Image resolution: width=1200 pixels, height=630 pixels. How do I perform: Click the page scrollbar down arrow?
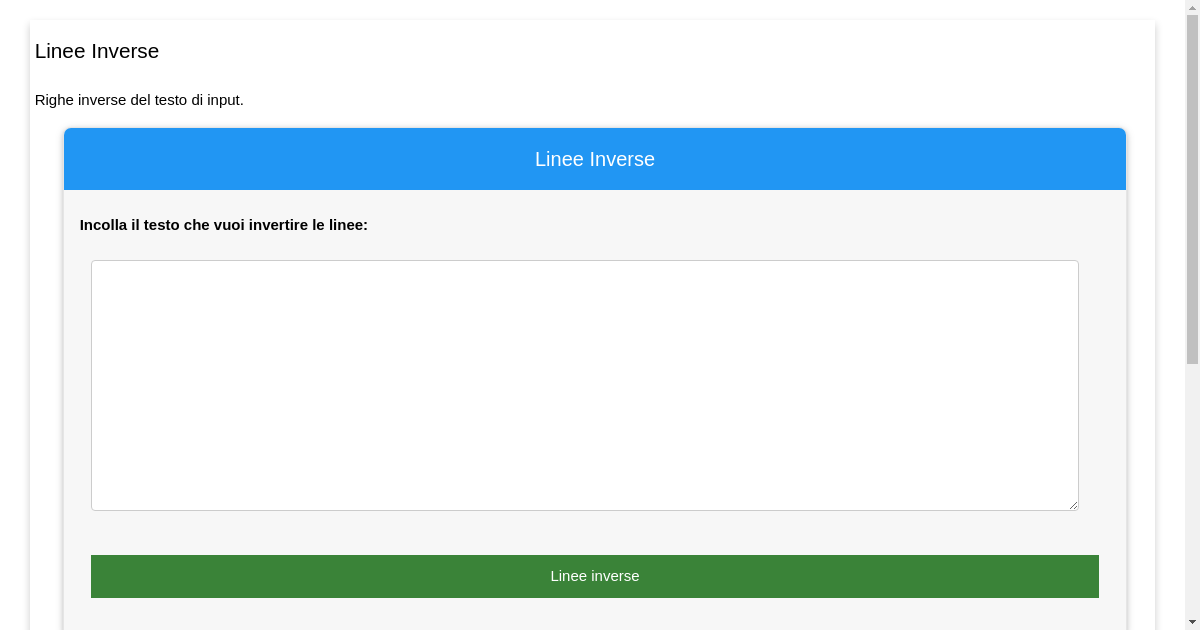pos(1192,622)
